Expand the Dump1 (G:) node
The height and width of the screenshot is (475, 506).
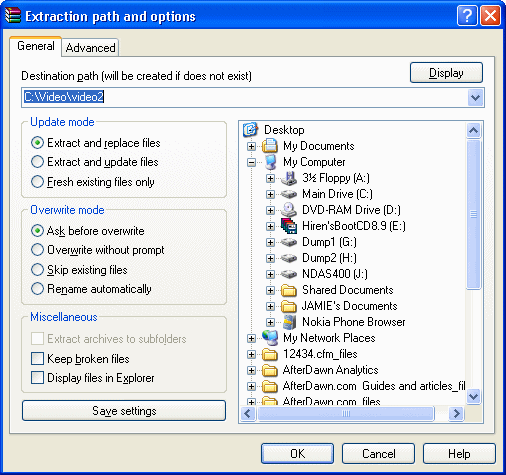pyautogui.click(x=270, y=242)
